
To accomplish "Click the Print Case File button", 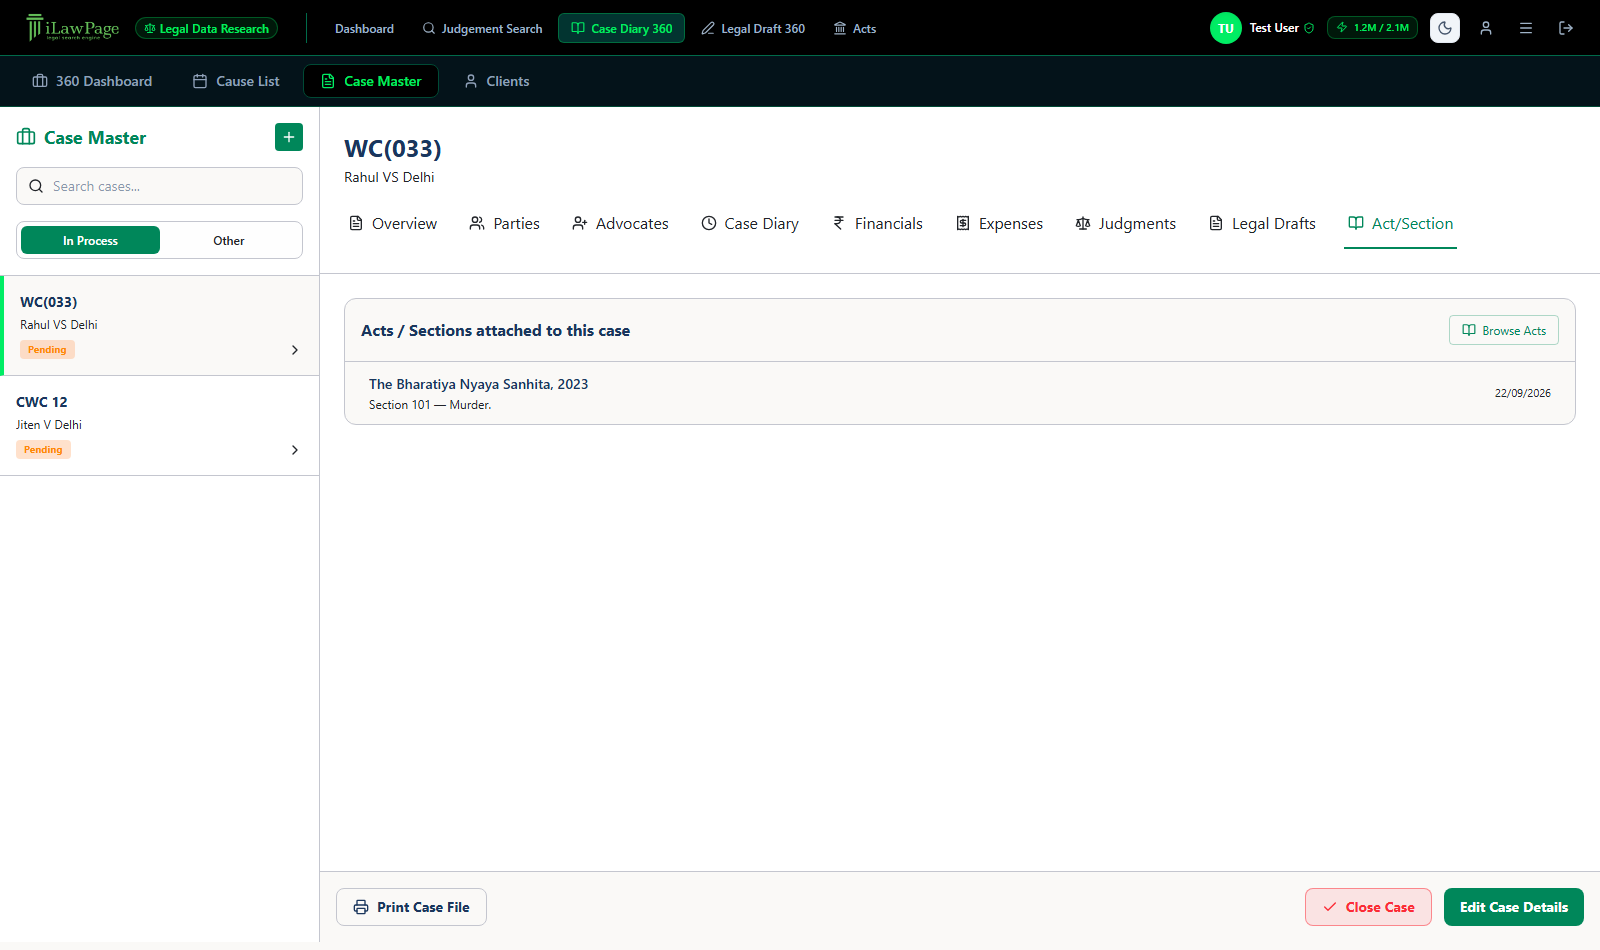I will click(411, 907).
